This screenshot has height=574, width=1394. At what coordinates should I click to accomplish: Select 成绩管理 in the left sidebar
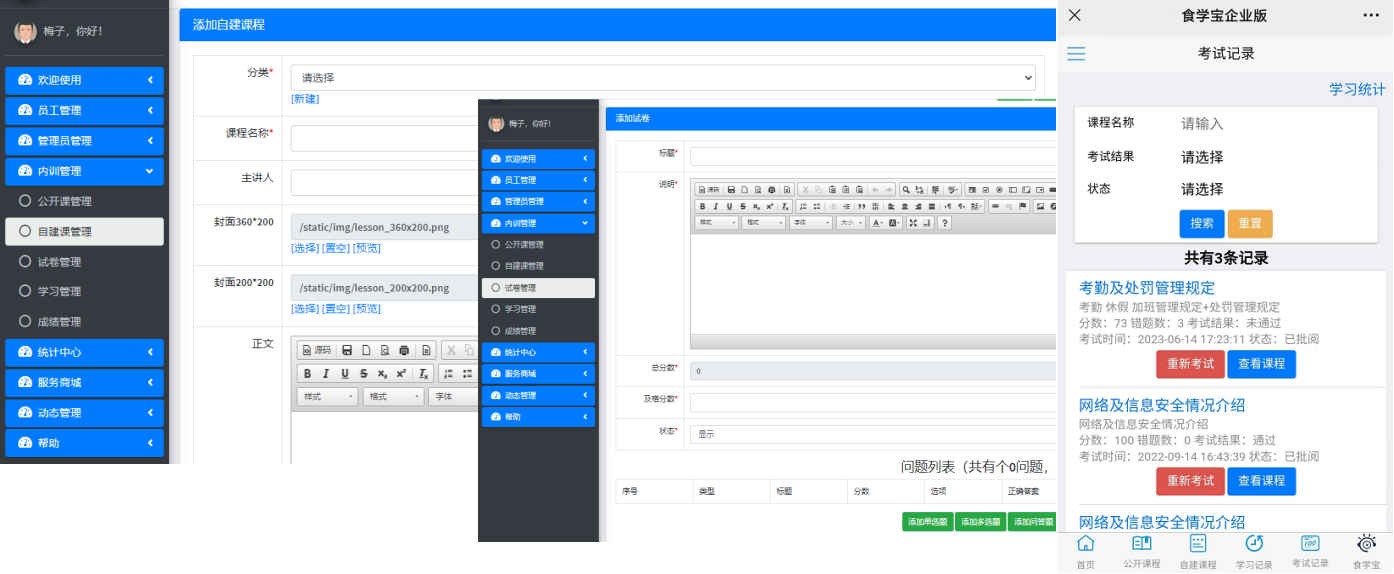[84, 322]
